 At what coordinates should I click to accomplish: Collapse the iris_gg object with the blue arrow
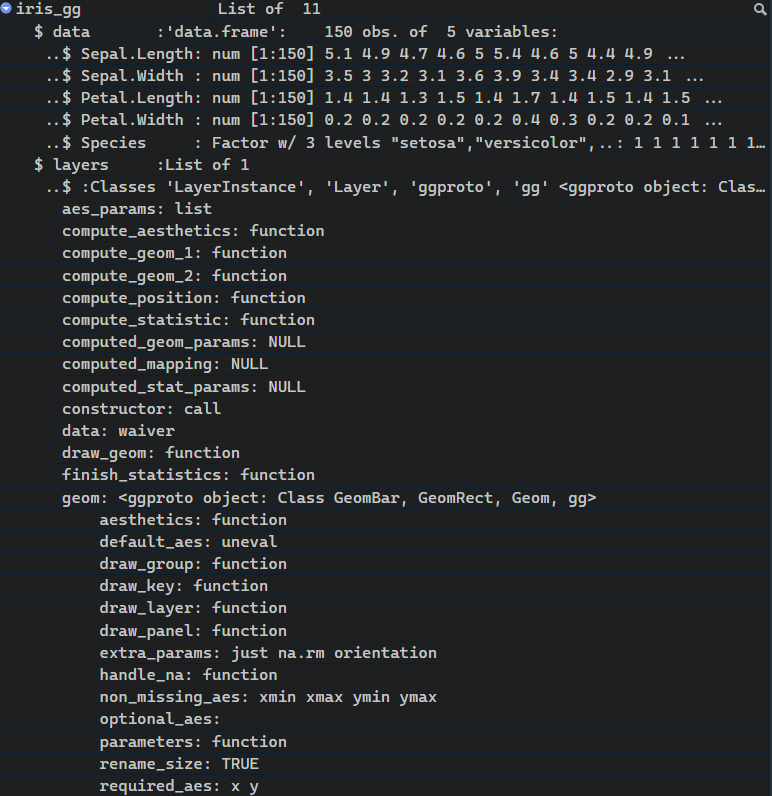pyautogui.click(x=7, y=8)
